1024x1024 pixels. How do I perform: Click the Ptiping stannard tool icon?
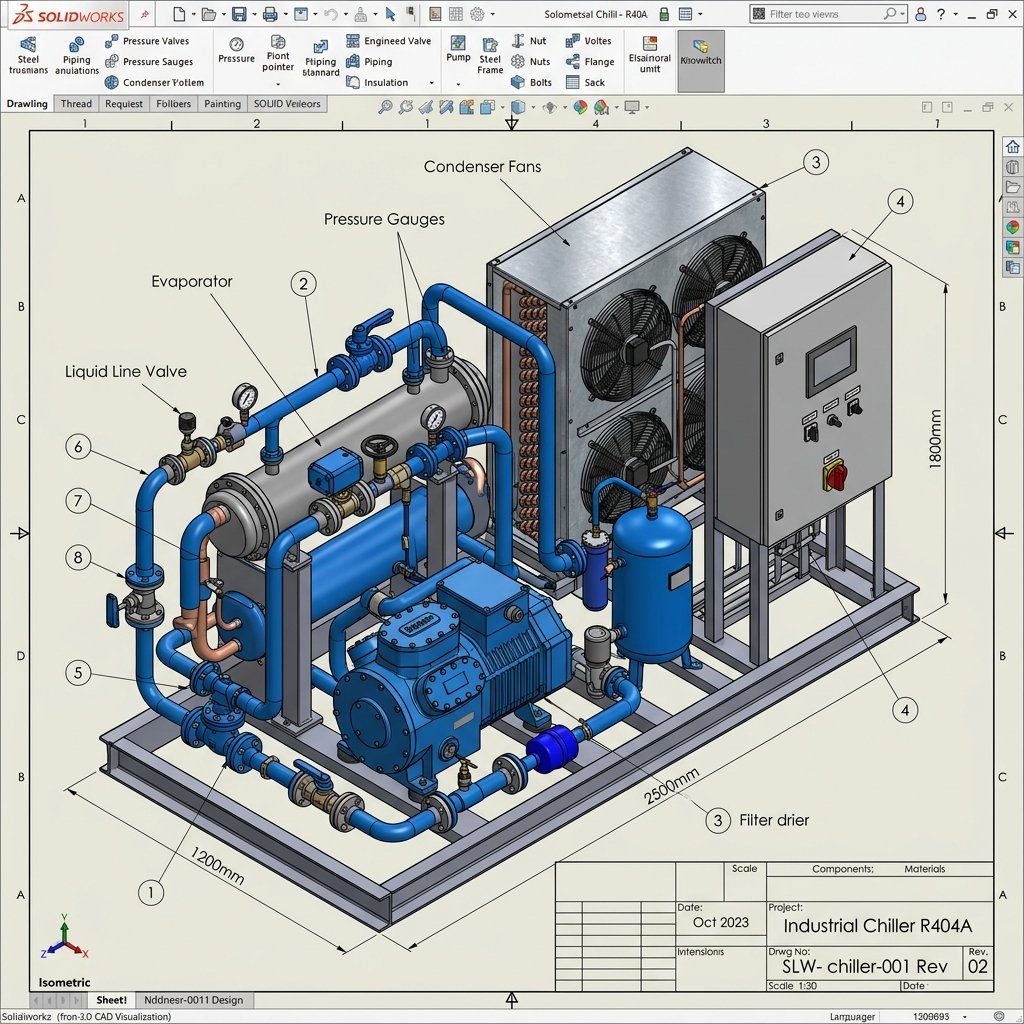point(320,46)
